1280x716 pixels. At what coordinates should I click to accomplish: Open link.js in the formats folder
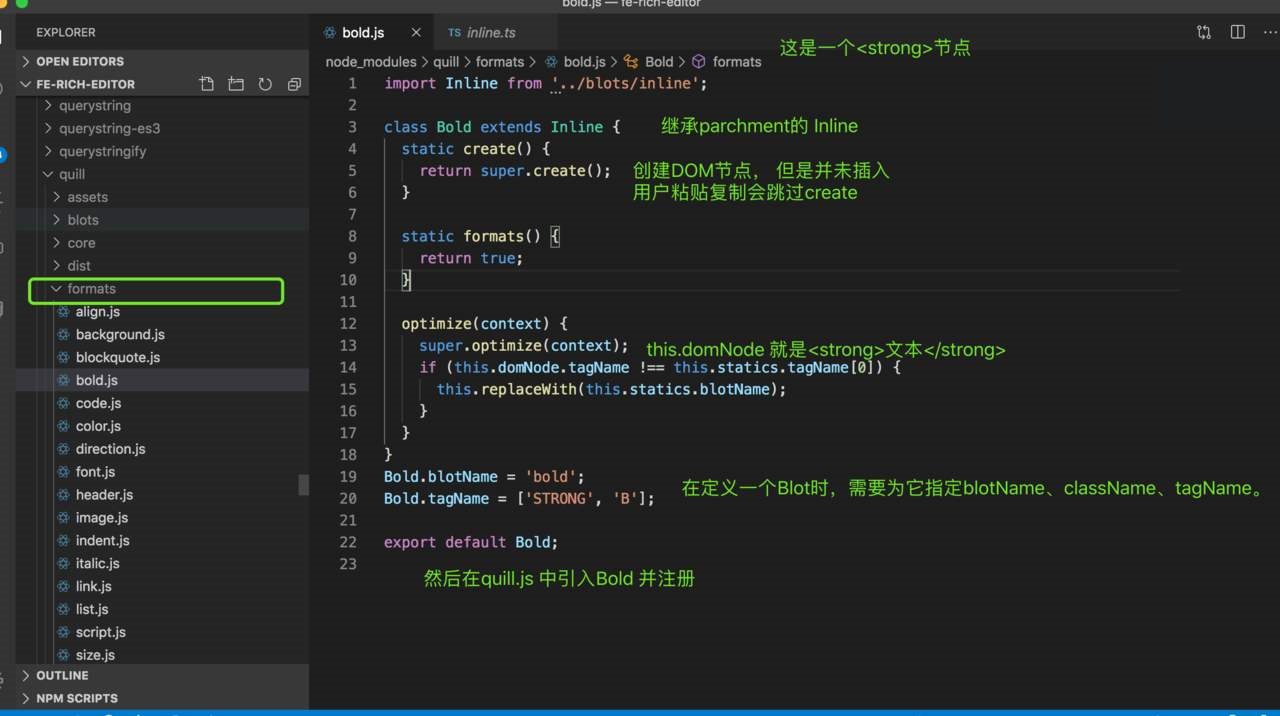93,587
